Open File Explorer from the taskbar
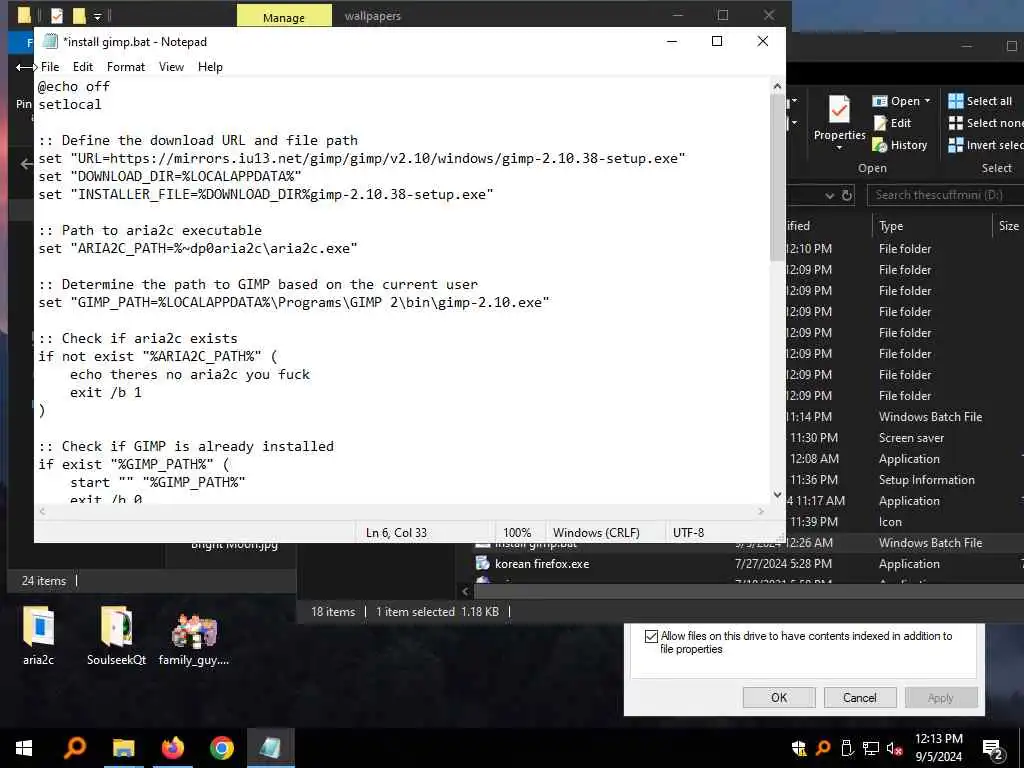The image size is (1024, 768). point(123,748)
